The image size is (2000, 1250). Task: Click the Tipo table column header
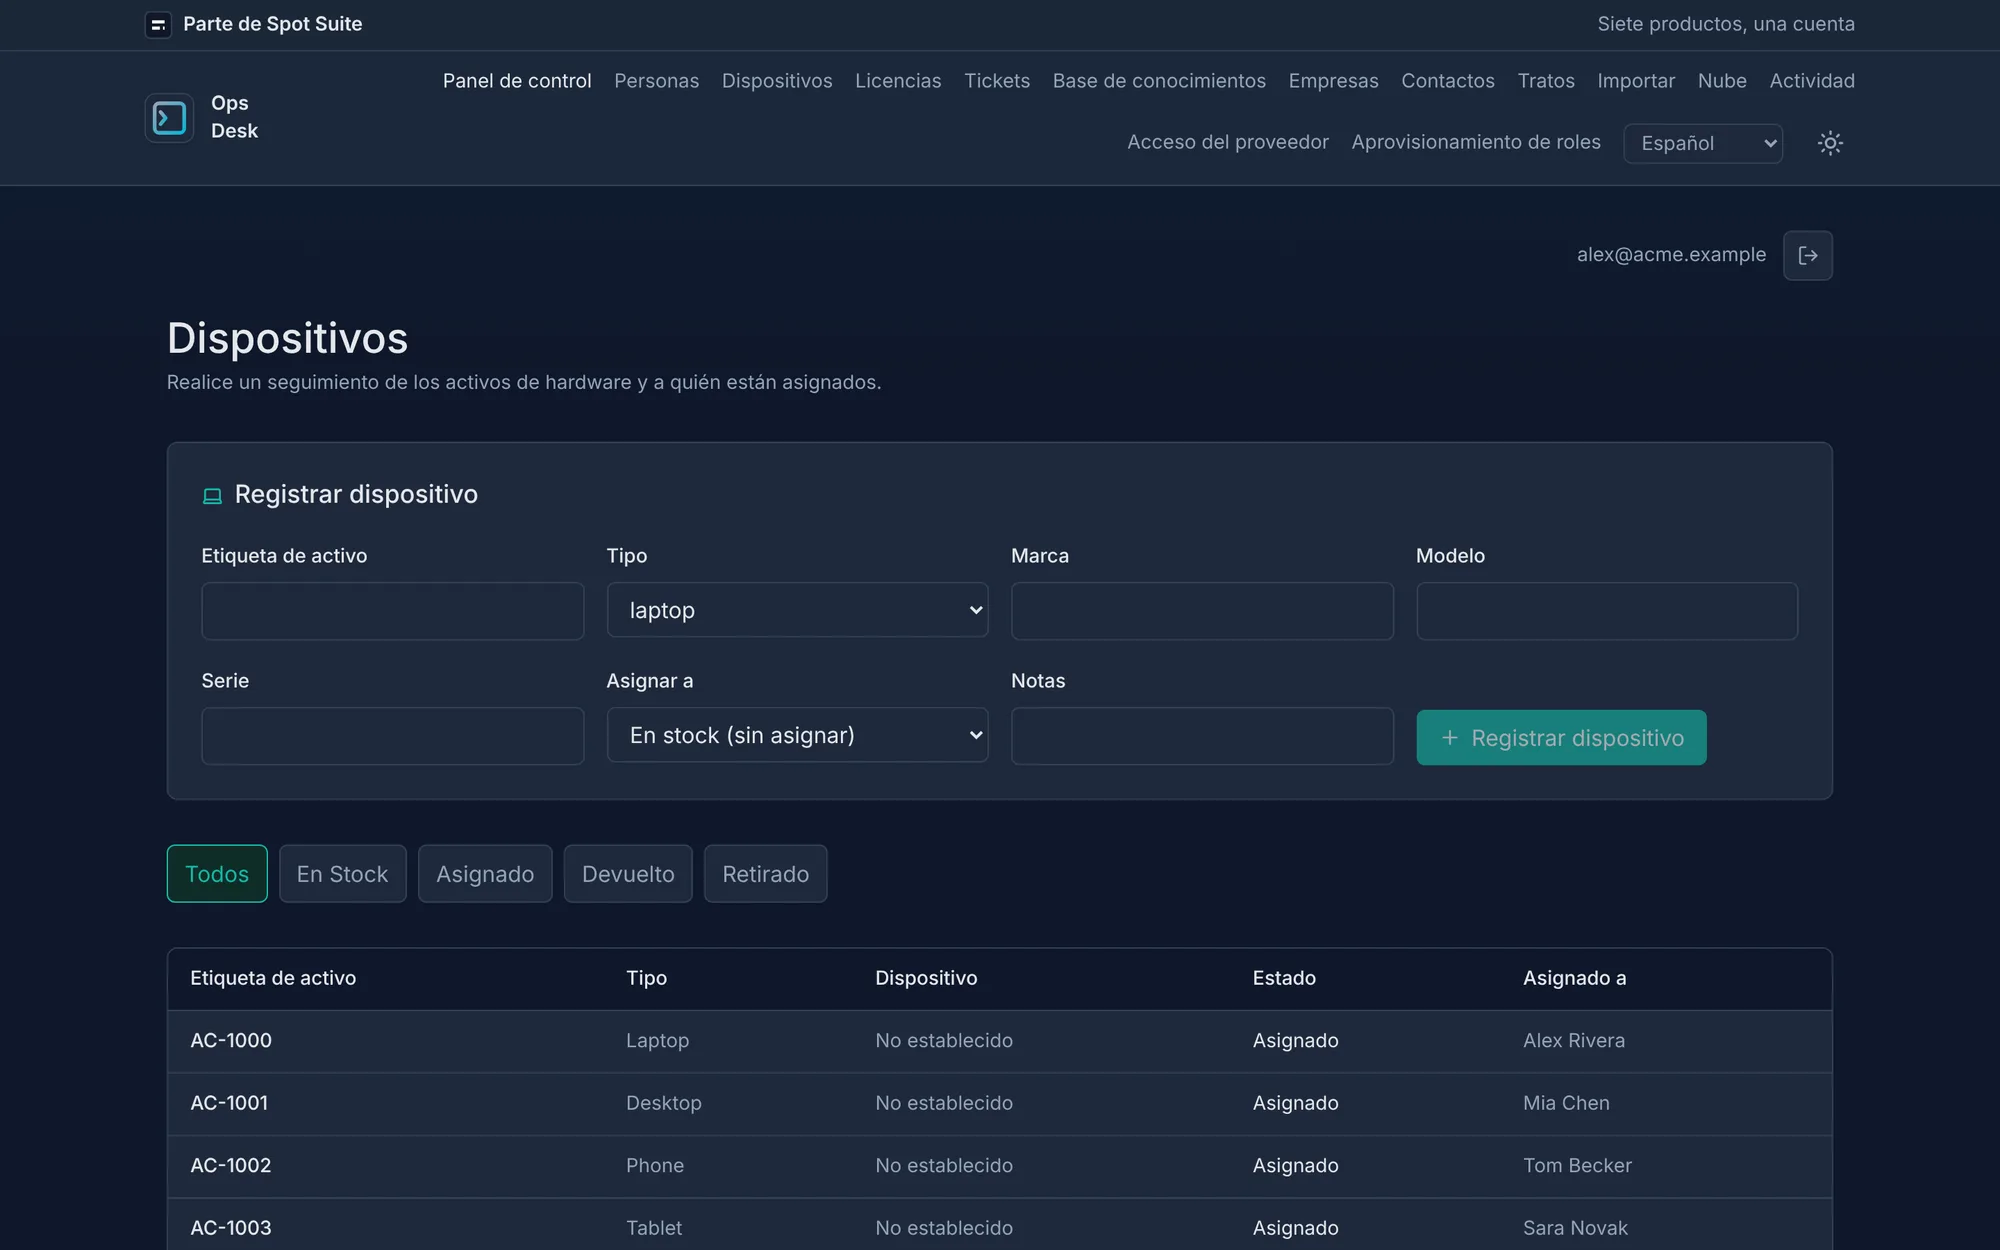pos(646,978)
